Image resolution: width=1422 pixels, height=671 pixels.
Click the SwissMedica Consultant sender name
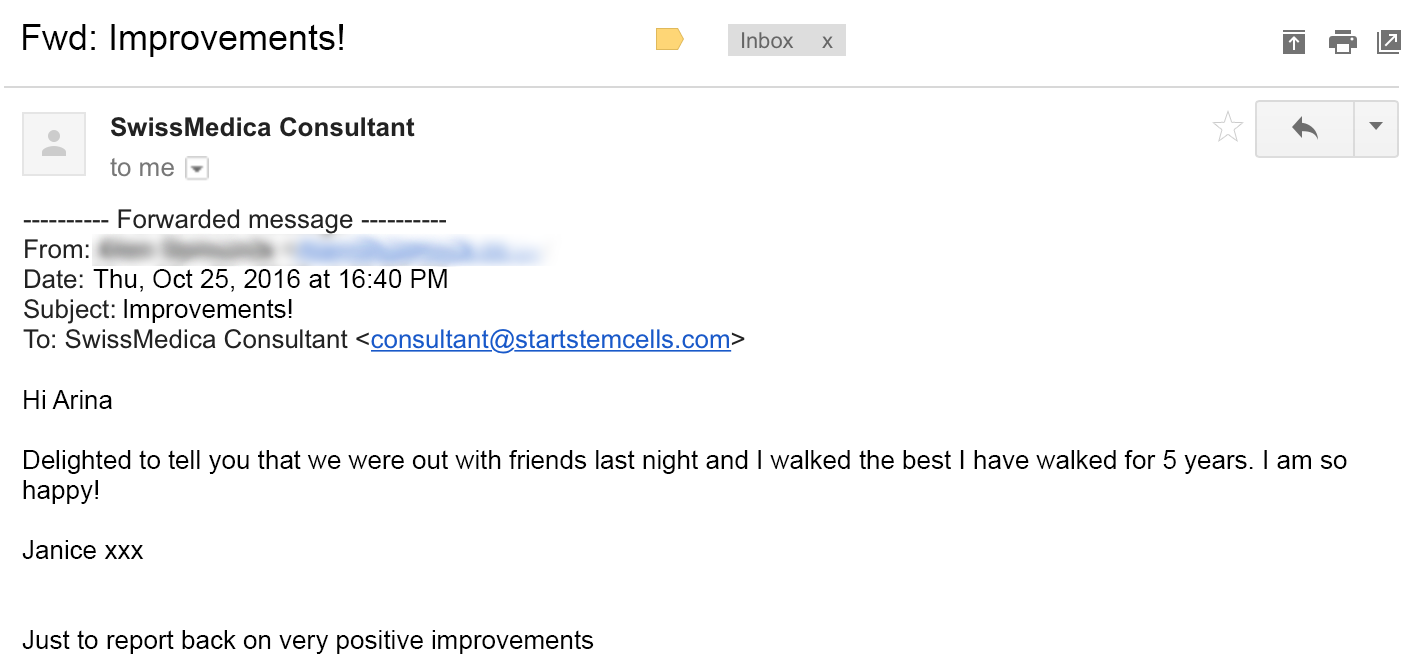(262, 128)
